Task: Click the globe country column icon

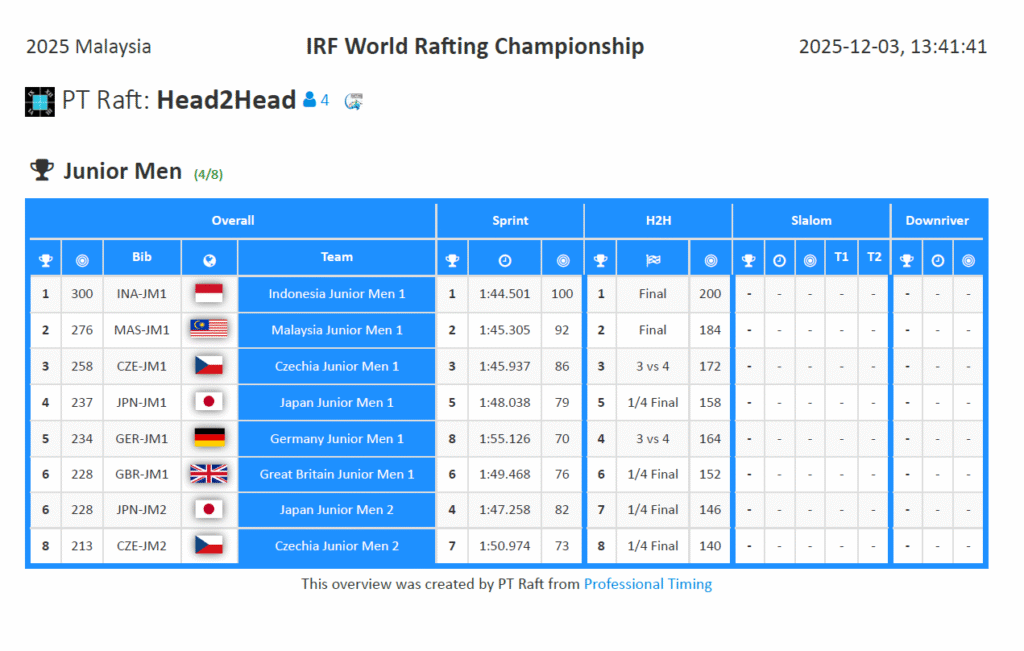Action: click(209, 261)
